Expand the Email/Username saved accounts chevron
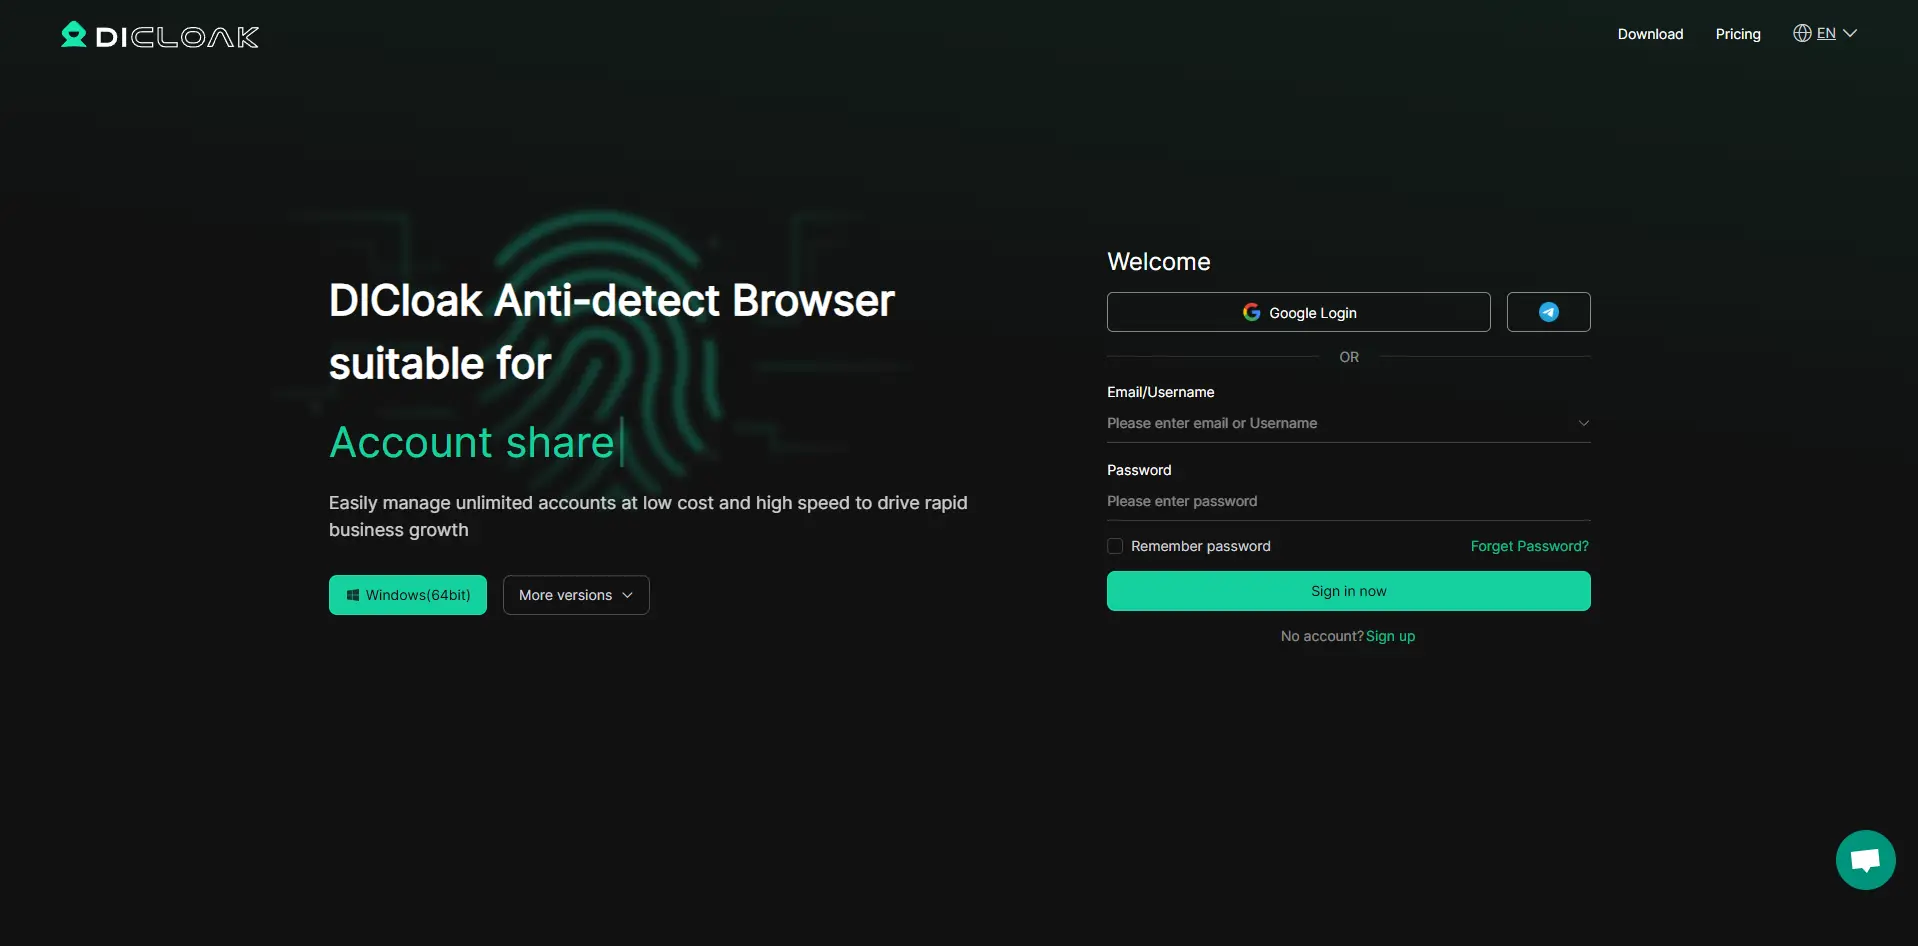Viewport: 1918px width, 946px height. click(x=1583, y=423)
